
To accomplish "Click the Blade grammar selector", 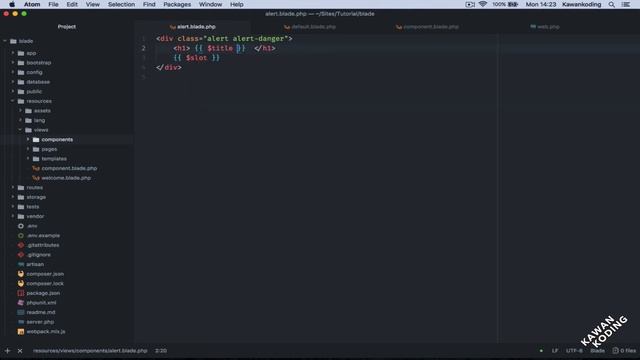I will coord(597,351).
